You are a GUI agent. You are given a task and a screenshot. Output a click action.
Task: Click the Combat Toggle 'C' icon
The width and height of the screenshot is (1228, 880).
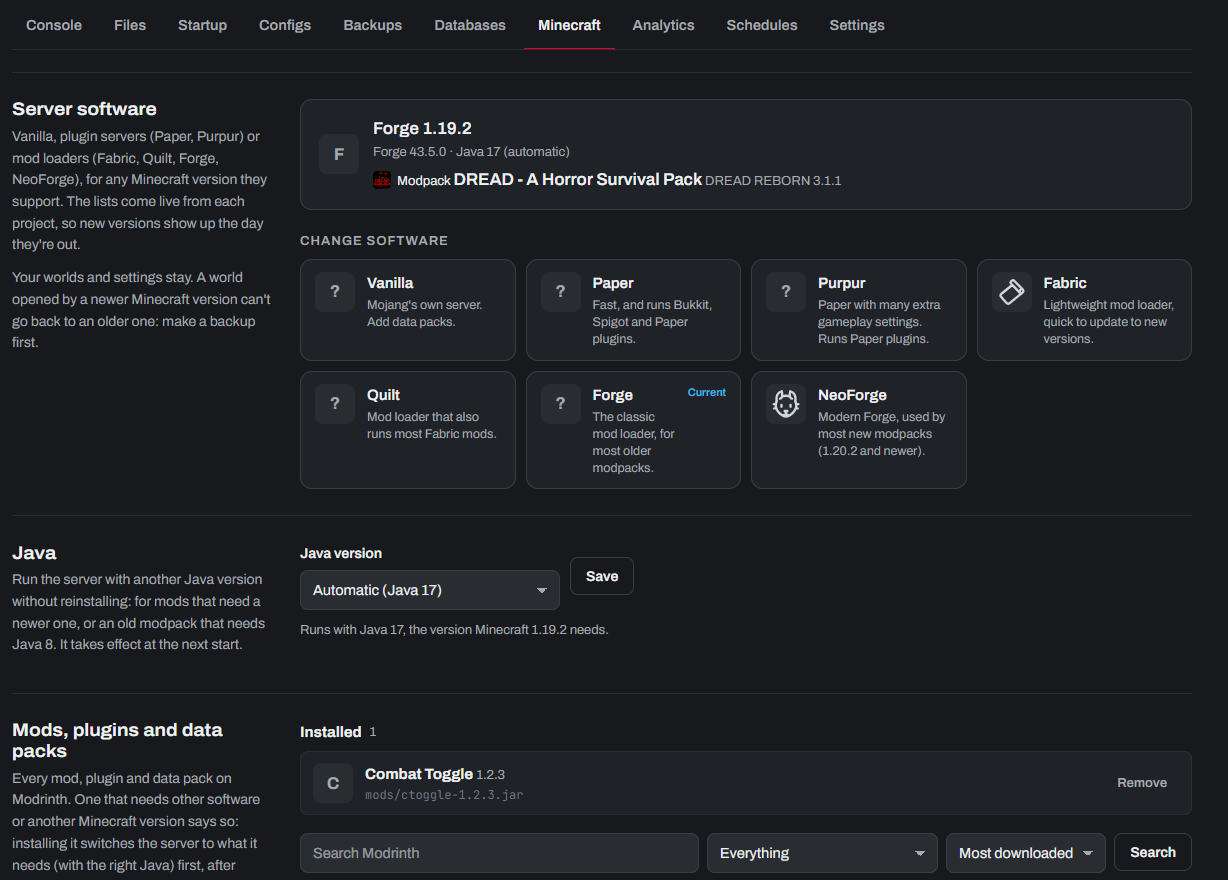point(333,783)
